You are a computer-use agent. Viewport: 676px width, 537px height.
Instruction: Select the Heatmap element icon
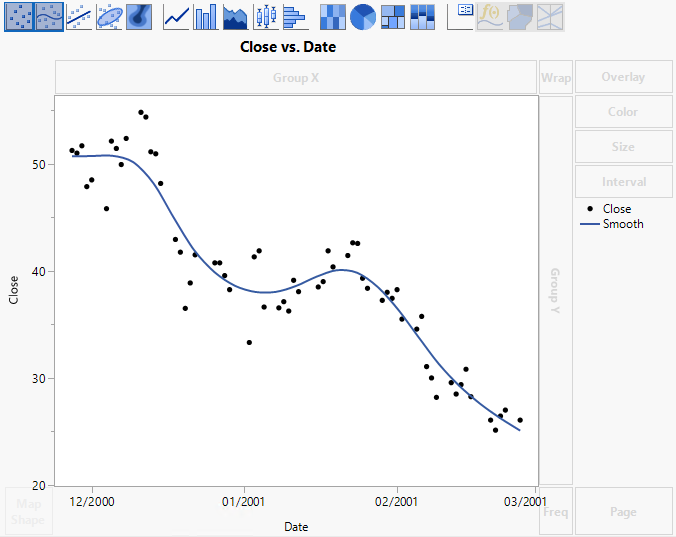pos(333,17)
